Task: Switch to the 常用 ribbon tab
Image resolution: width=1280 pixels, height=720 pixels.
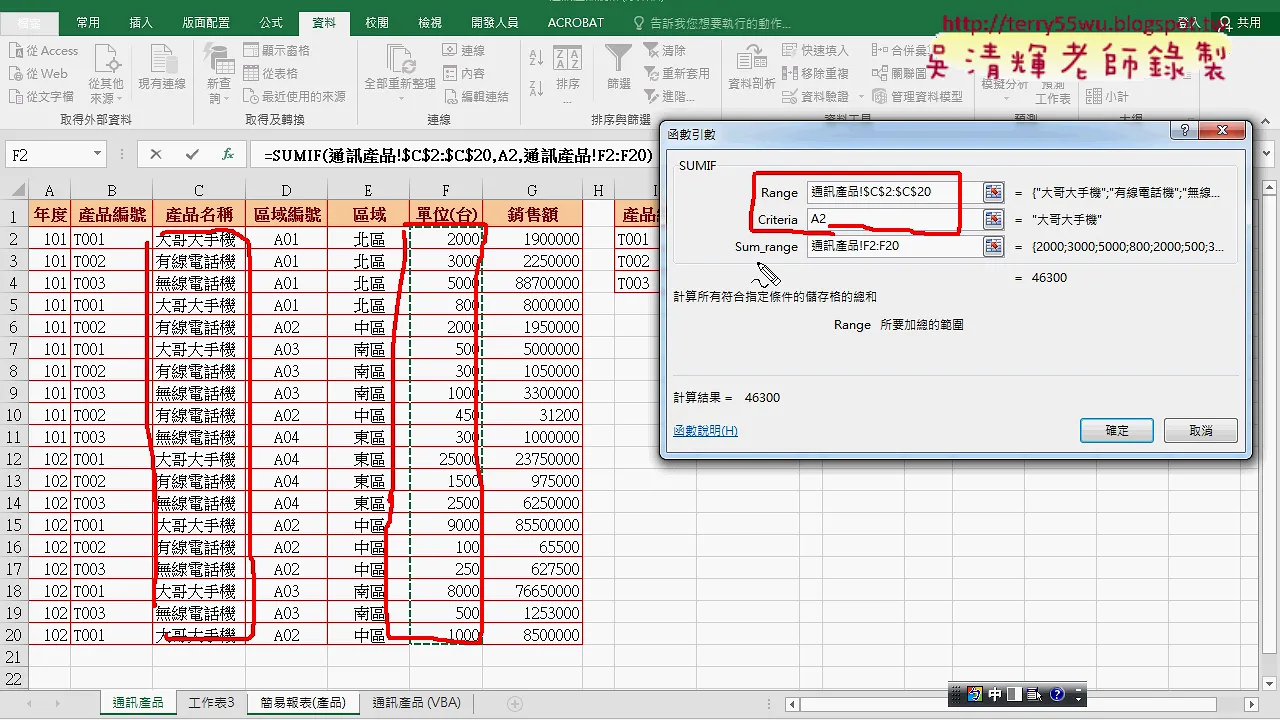Action: point(88,22)
